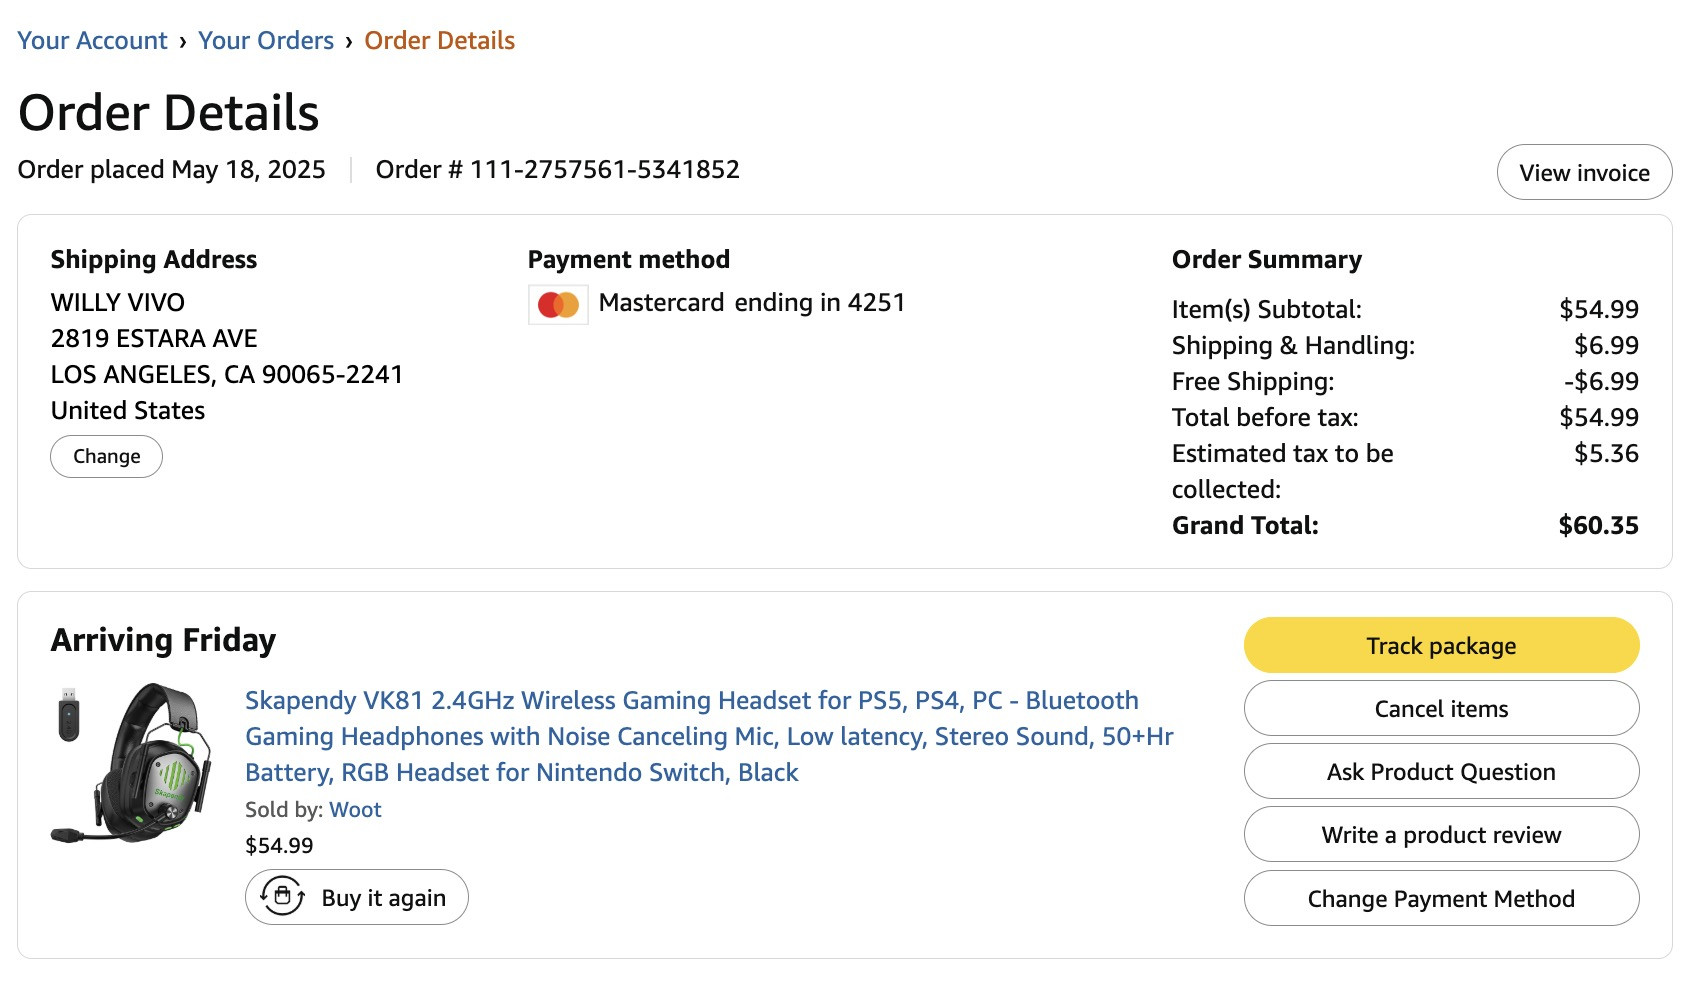Click the Mastercard logo icon
The width and height of the screenshot is (1694, 984).
coord(558,305)
